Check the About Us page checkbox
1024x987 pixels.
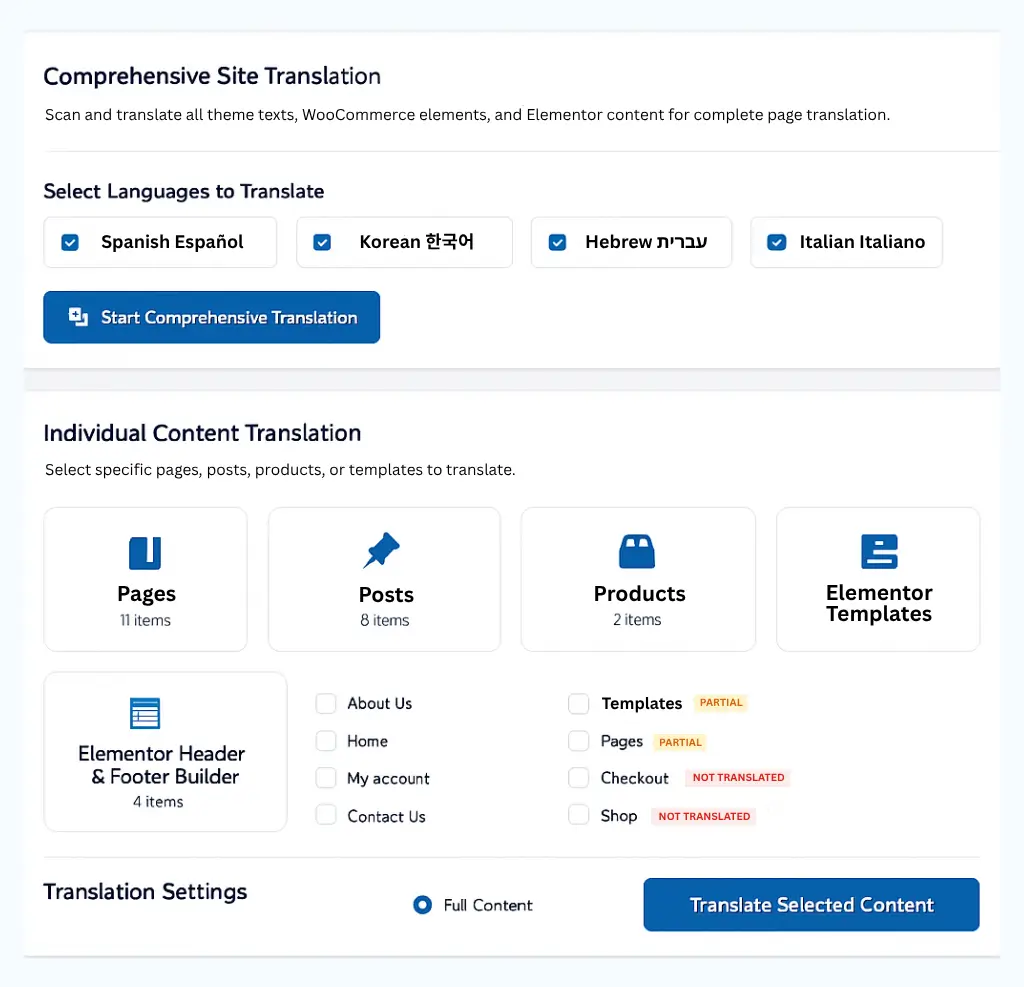point(325,703)
